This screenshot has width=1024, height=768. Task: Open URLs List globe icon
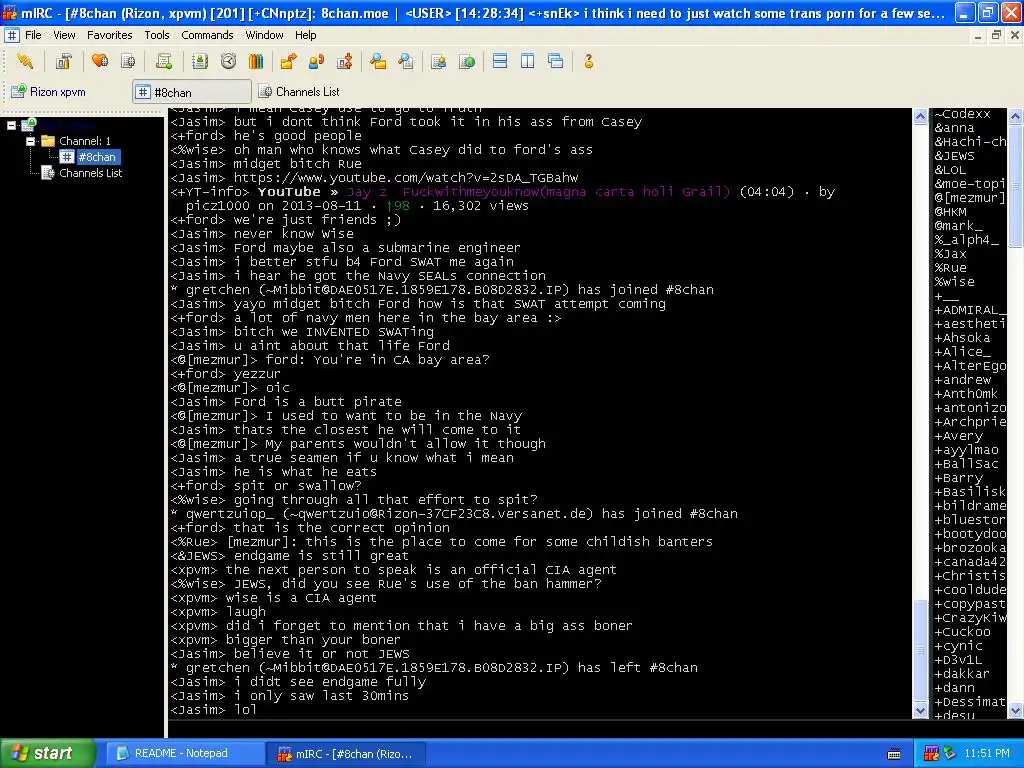(467, 61)
